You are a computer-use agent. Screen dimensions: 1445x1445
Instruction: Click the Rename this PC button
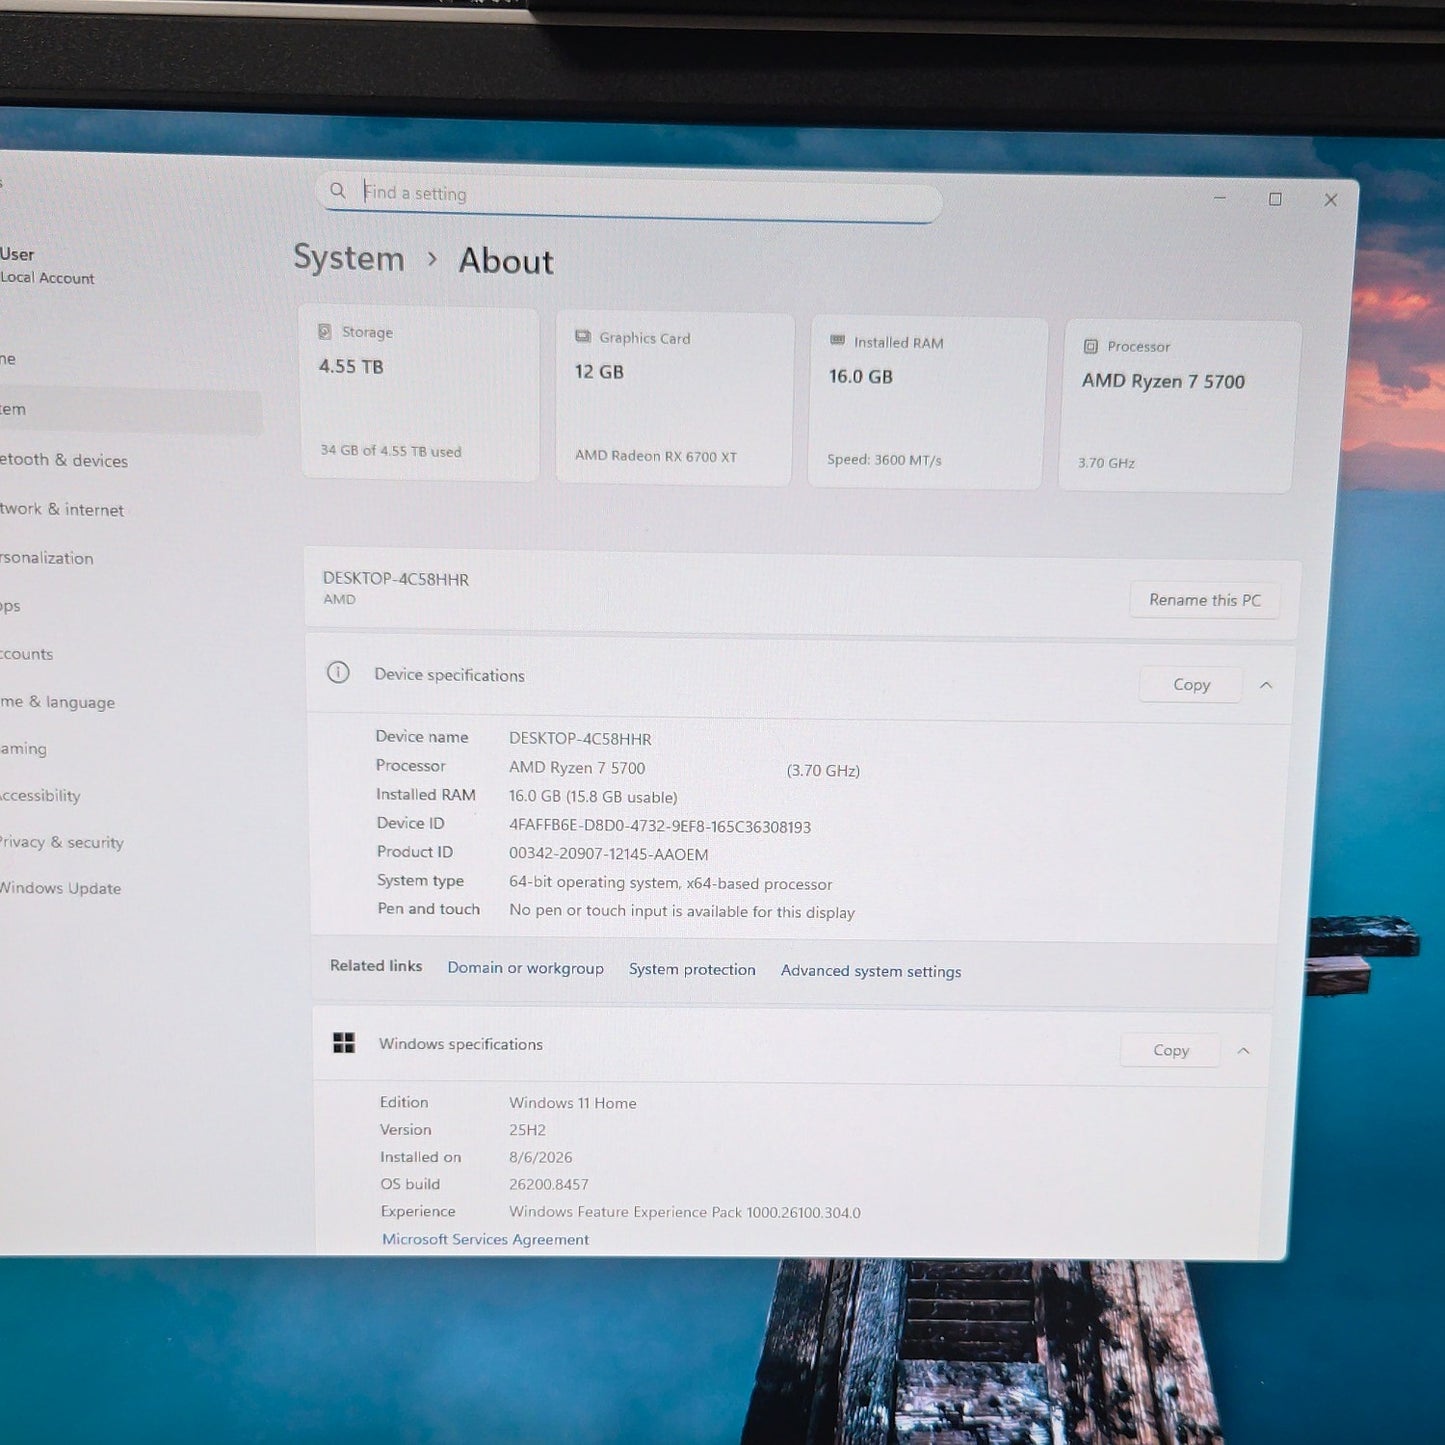[x=1205, y=600]
